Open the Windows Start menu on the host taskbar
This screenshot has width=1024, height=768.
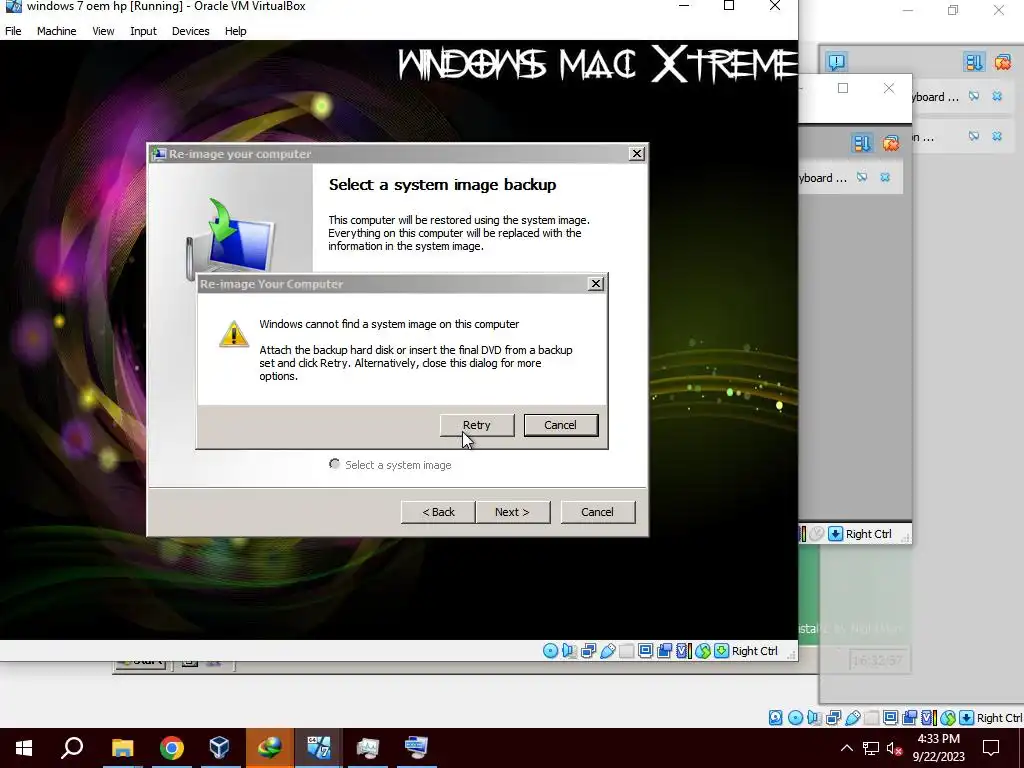(24, 748)
